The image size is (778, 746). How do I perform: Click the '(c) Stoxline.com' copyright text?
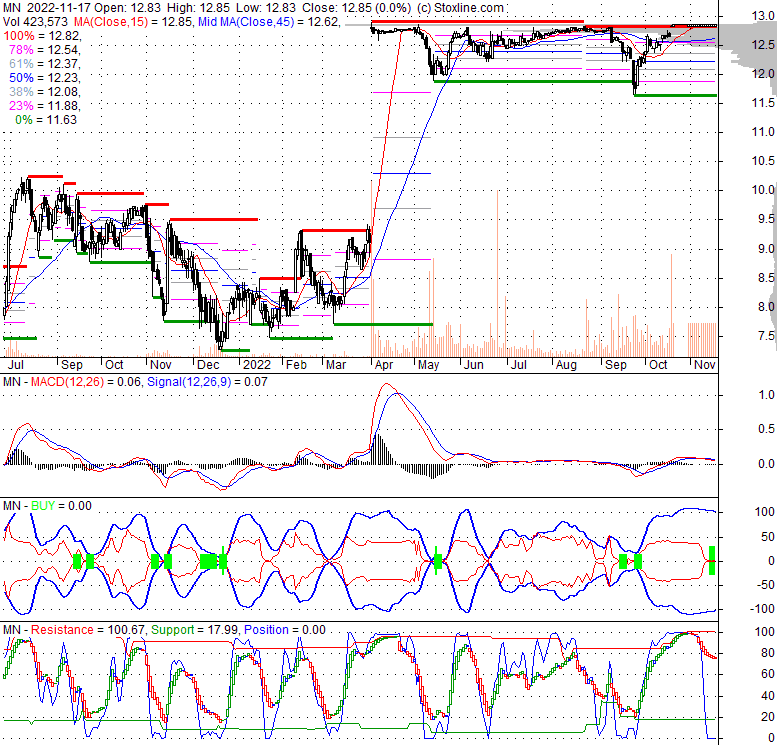point(460,8)
